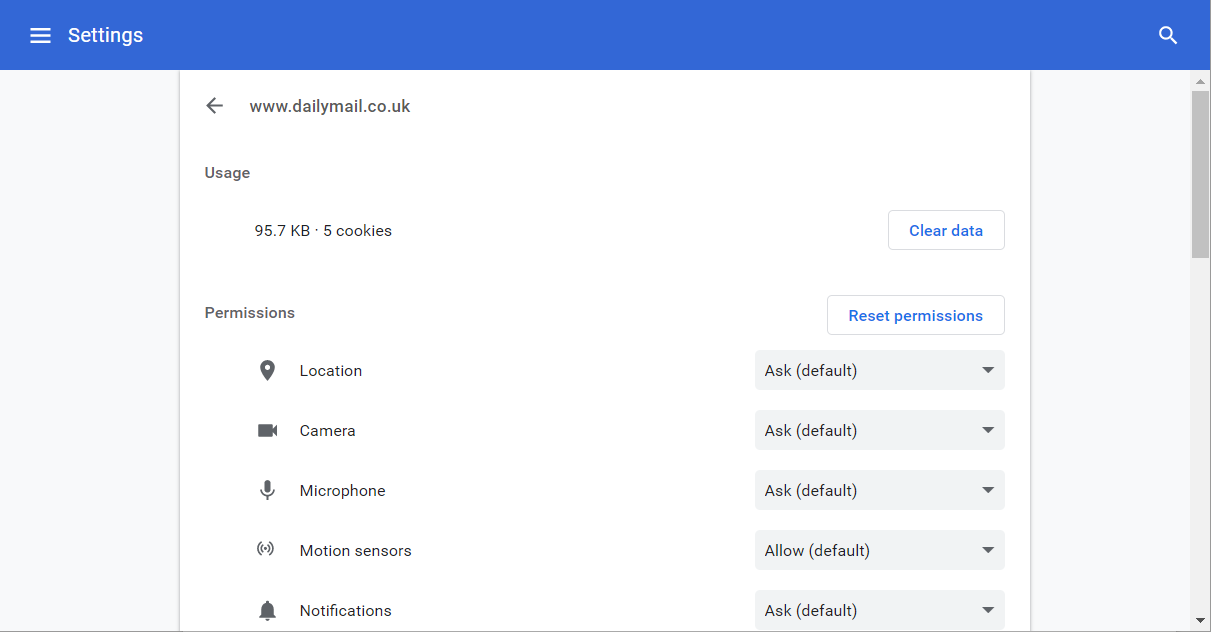Click the Permissions section heading
The height and width of the screenshot is (632, 1211).
250,313
